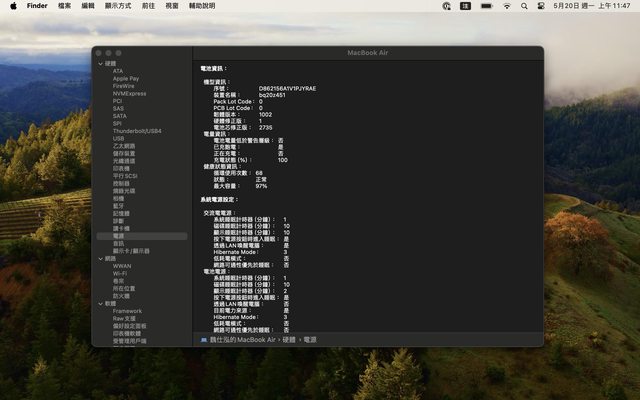Select Wi-Fi under the network section
The height and width of the screenshot is (400, 640).
(120, 273)
